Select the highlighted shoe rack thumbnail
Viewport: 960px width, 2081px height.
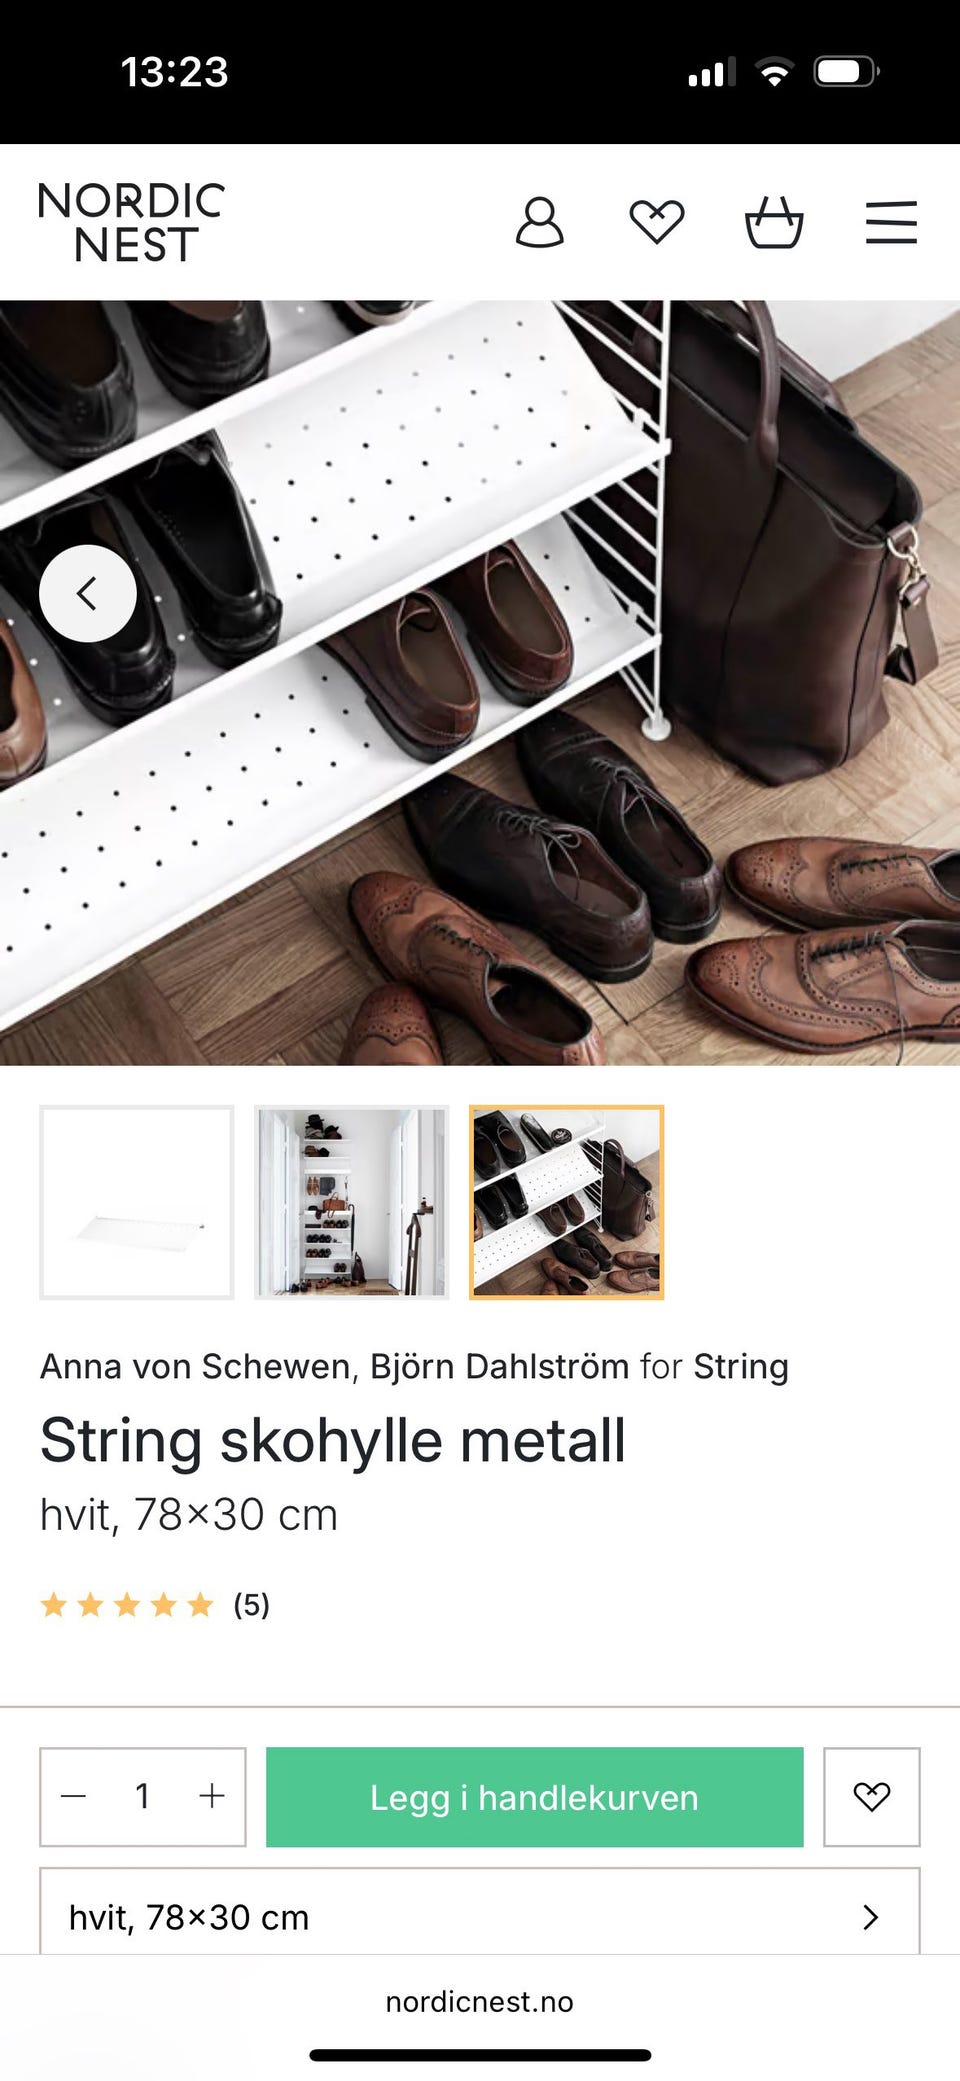(x=566, y=1202)
